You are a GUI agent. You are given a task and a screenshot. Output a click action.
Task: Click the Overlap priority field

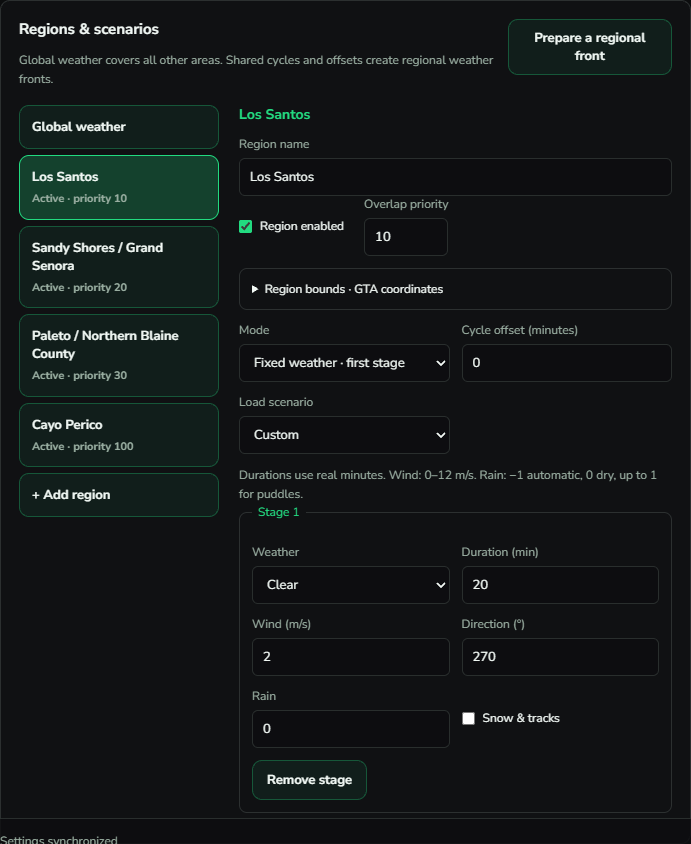coord(406,237)
